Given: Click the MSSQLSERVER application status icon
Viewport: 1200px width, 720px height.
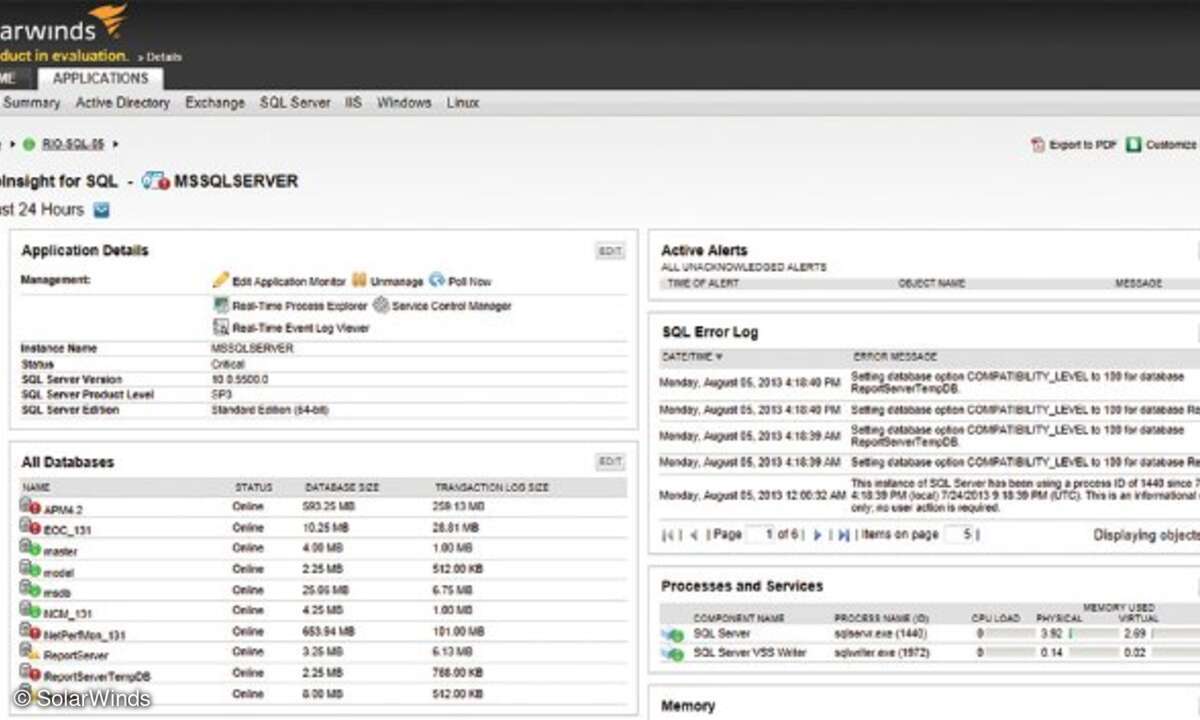Looking at the screenshot, I should point(155,181).
